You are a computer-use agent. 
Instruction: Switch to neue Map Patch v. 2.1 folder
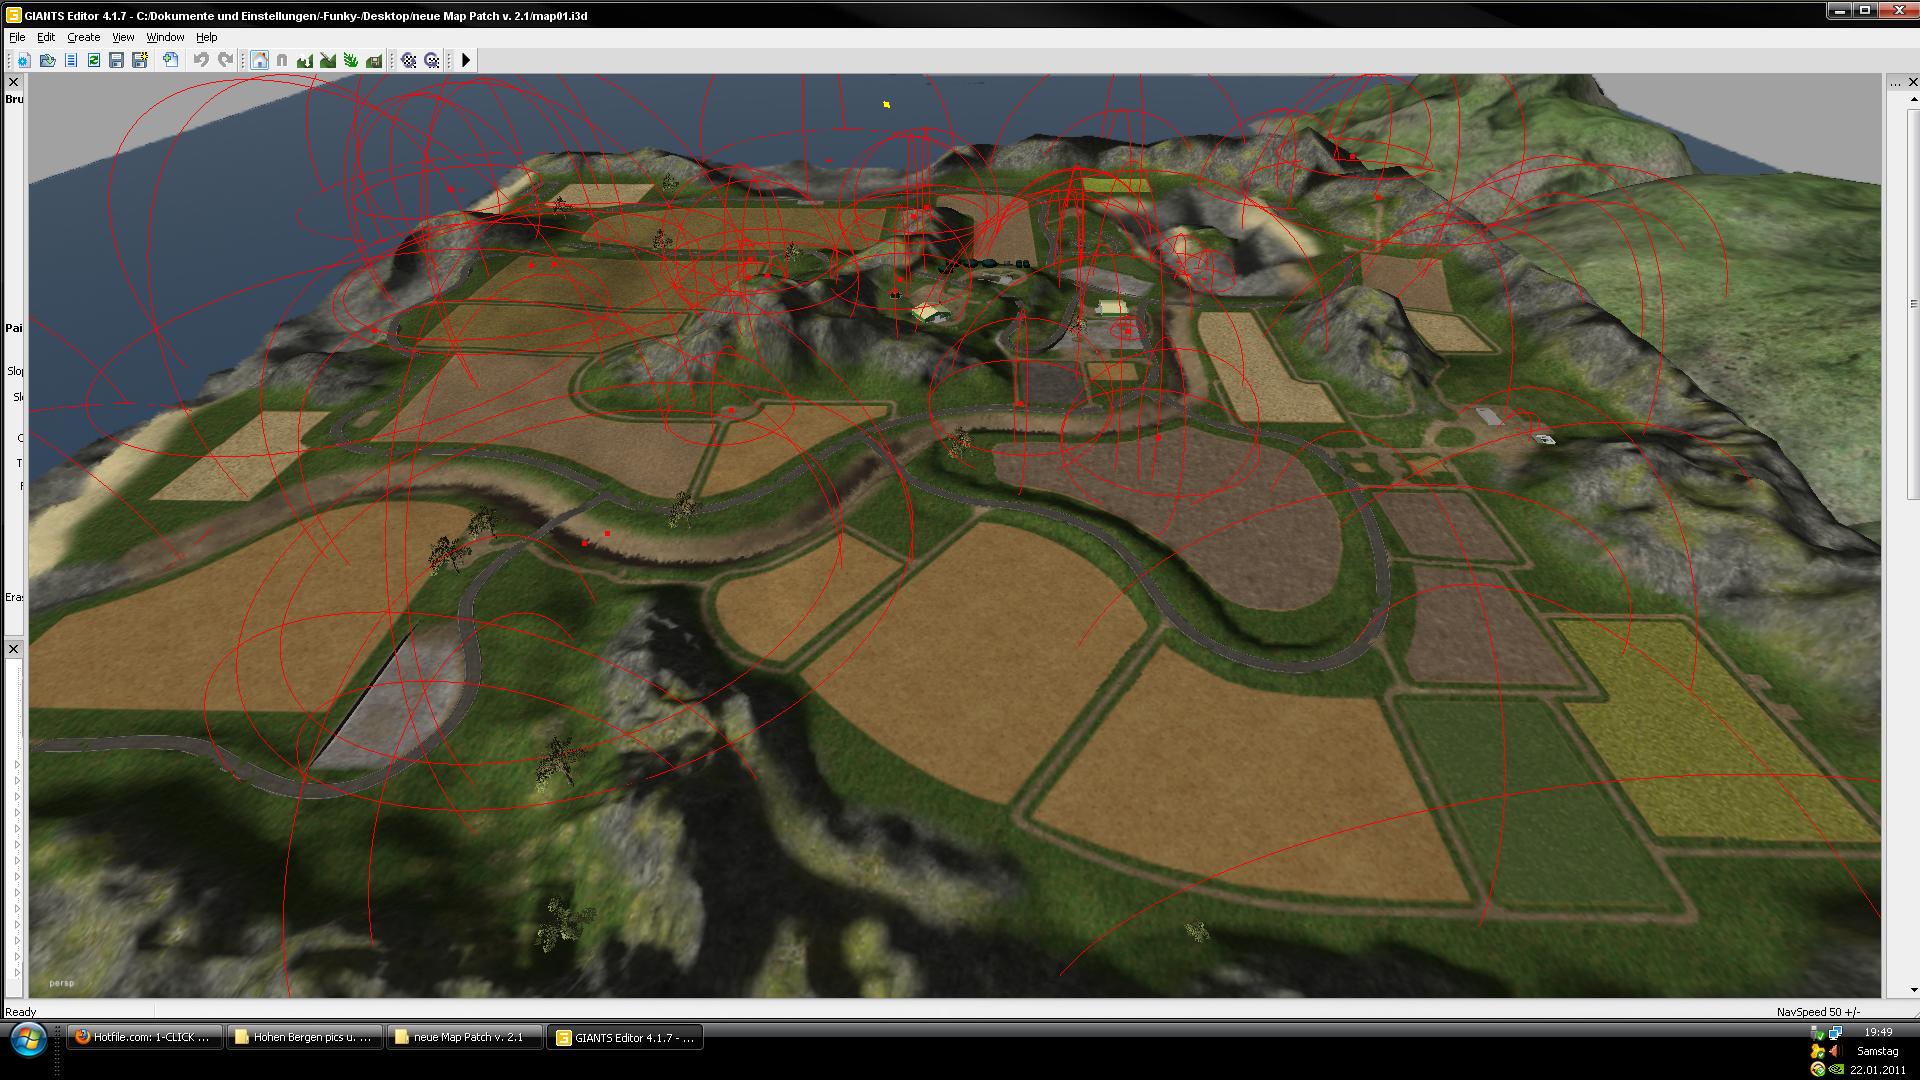pos(464,1038)
